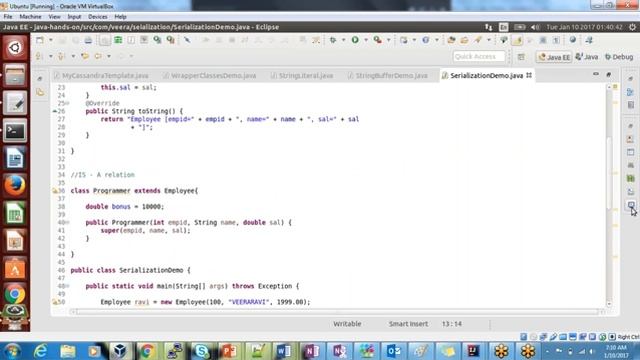Launch the Terminal from the Ubuntu dock
Image resolution: width=640 pixels, height=360 pixels.
pos(15,131)
